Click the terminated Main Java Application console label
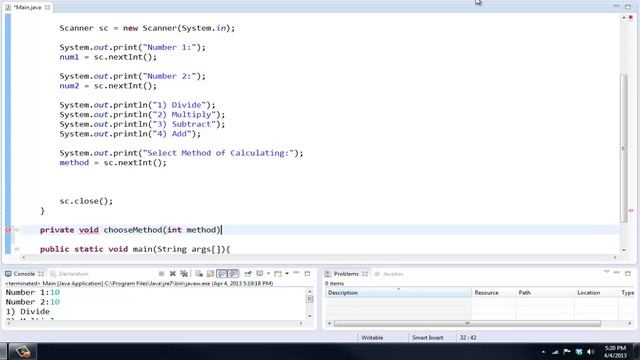This screenshot has width=640, height=360. [139, 283]
